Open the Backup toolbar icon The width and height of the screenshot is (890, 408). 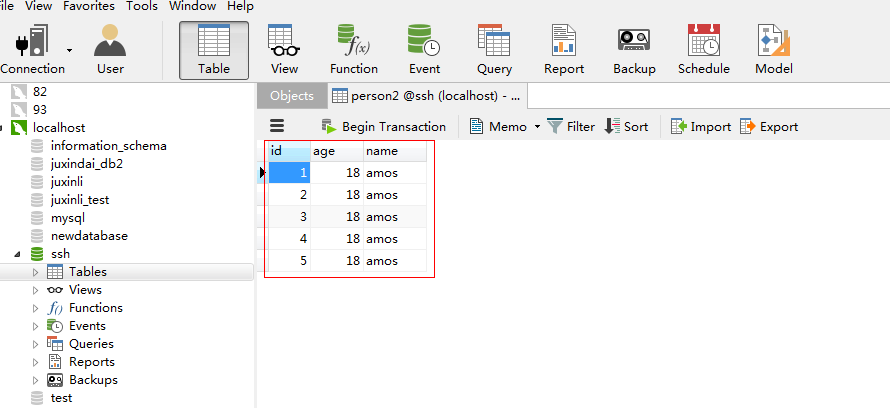pos(634,51)
